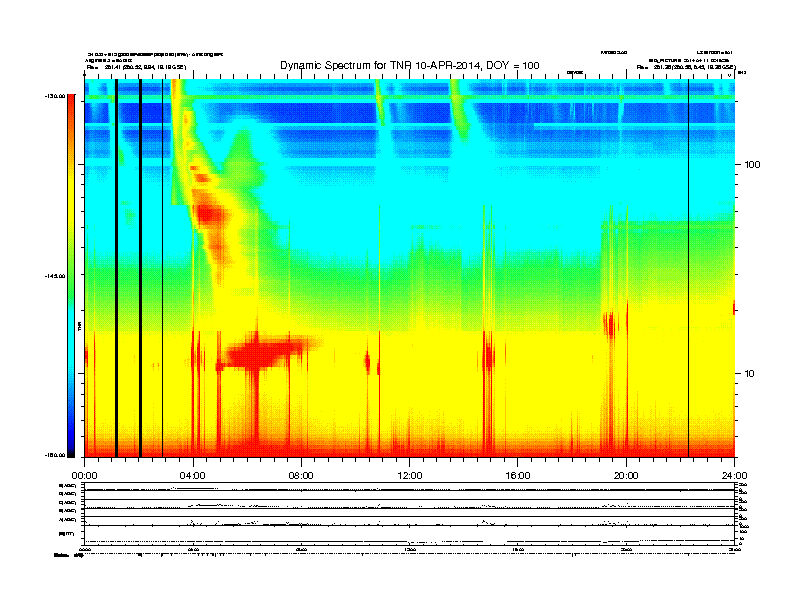The width and height of the screenshot is (792, 612).
Task: Click the -145.00 color bar label
Action: click(x=55, y=276)
